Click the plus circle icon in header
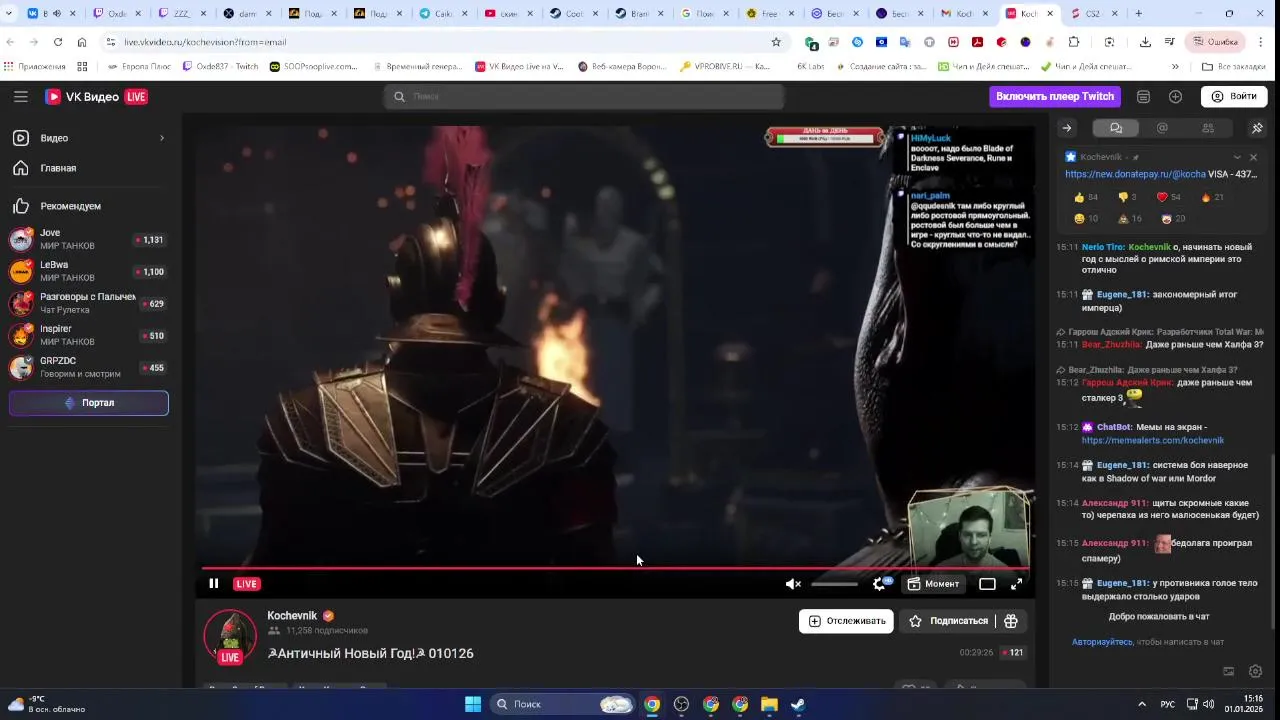1280x720 pixels. click(x=1175, y=97)
